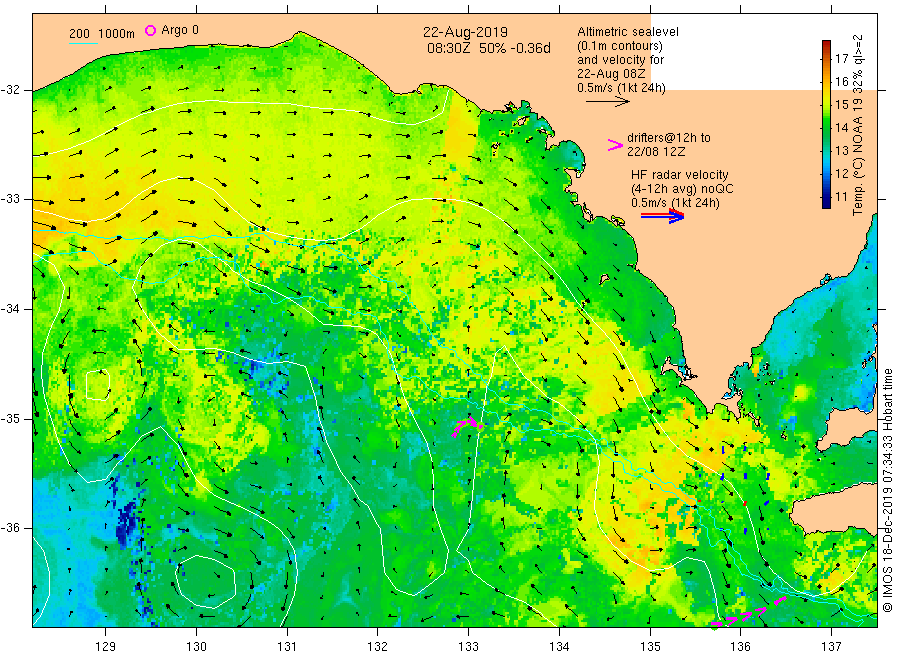Click the 17 value on the colorbar
Viewport: 900px width, 660px height.
coord(841,59)
